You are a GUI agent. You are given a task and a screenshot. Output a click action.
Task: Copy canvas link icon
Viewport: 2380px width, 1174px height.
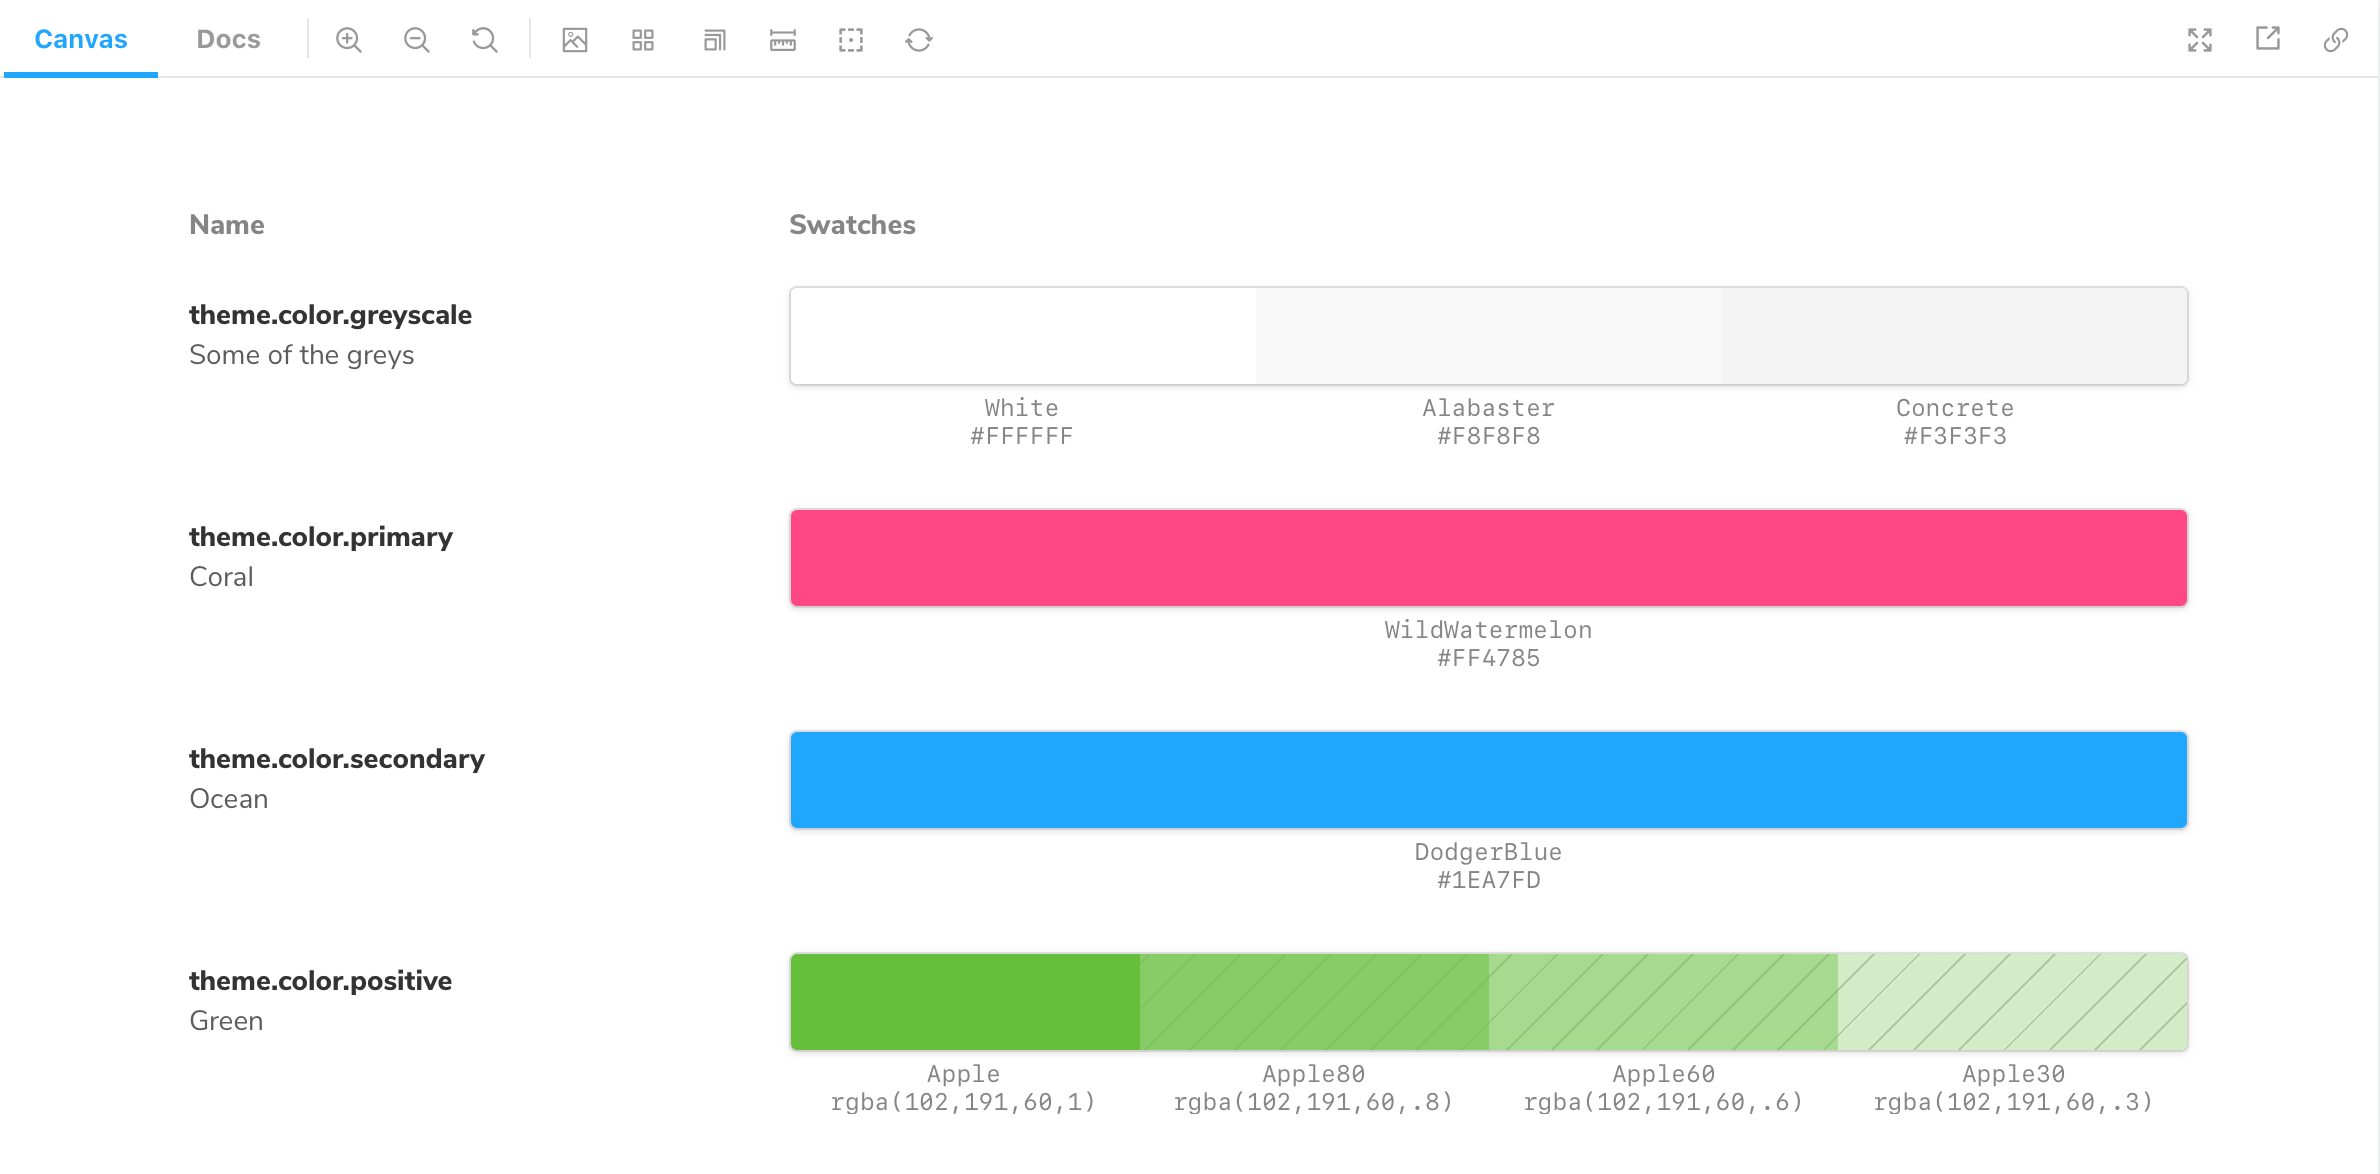[2336, 40]
